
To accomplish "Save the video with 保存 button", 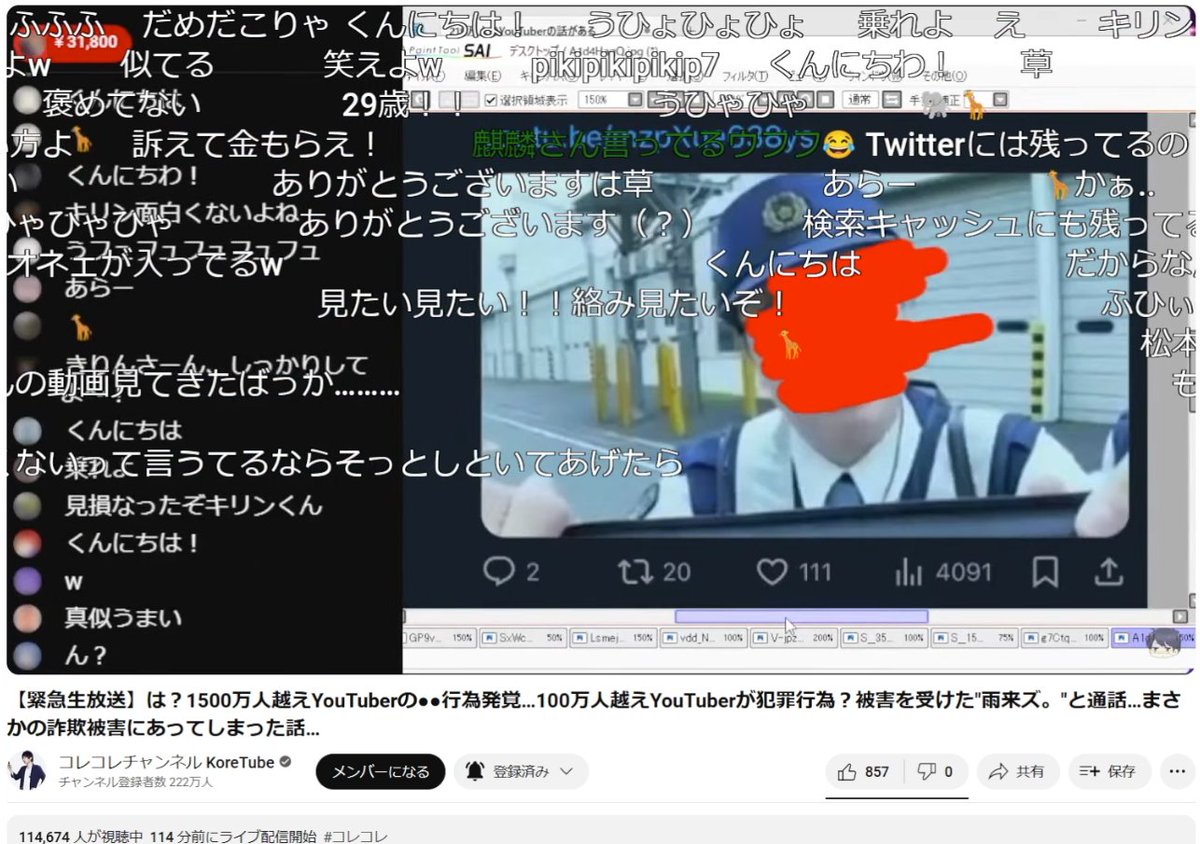I will (1109, 771).
